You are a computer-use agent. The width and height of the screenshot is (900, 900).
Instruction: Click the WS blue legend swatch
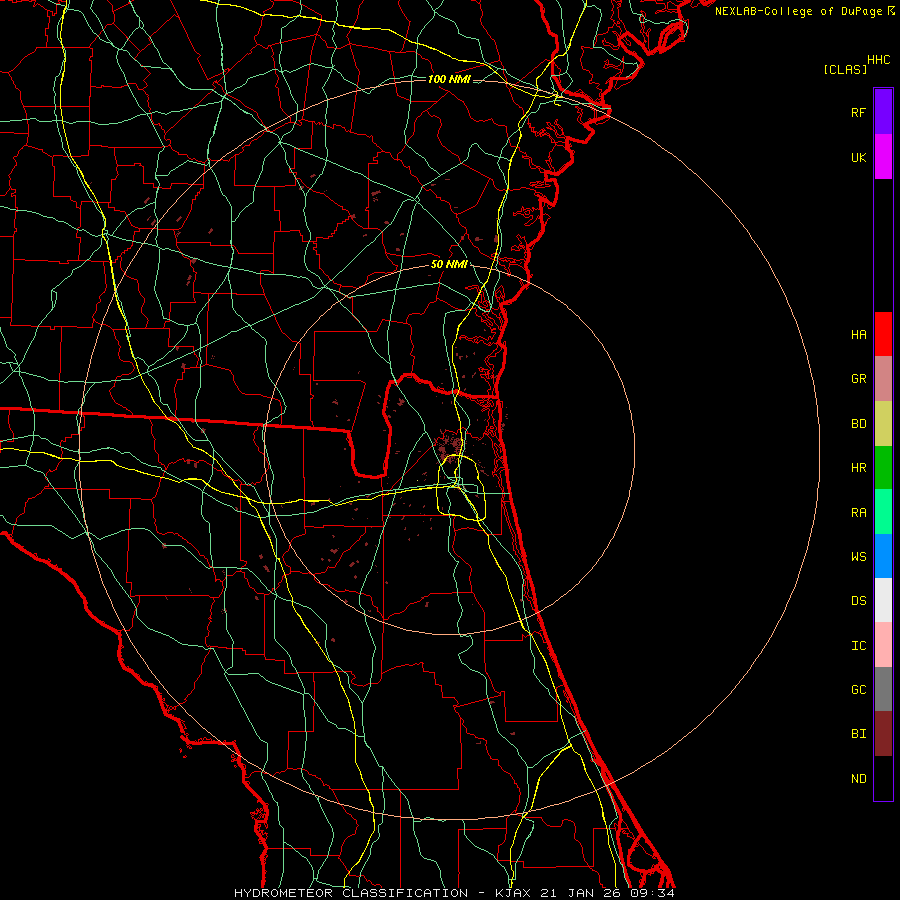point(883,556)
